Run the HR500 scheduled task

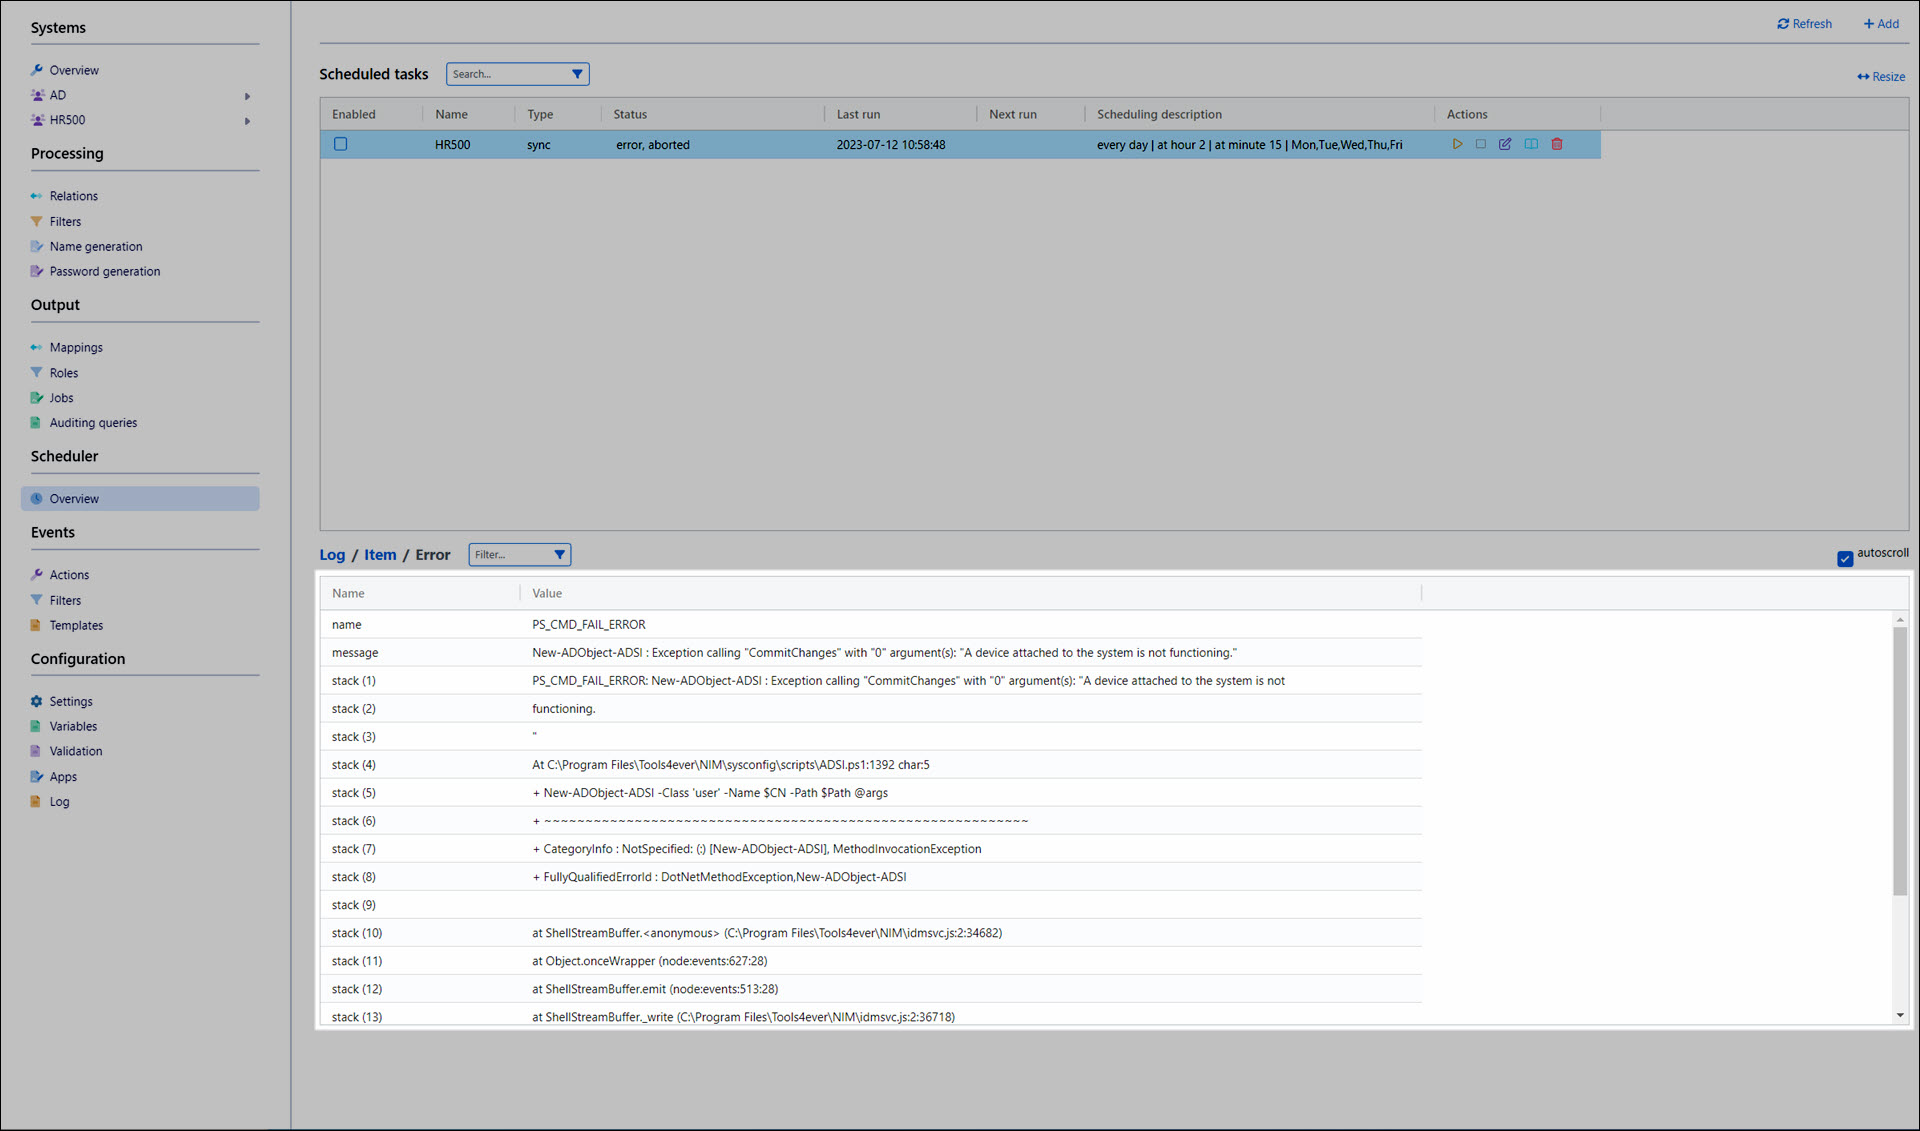click(x=1457, y=144)
